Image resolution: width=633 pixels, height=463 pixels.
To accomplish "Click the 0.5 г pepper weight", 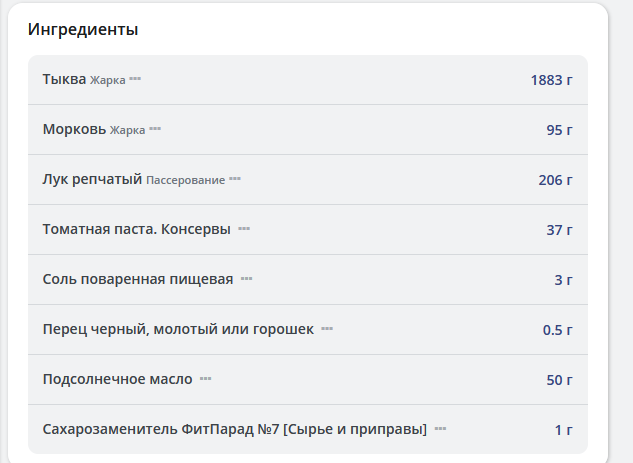I will pos(557,330).
